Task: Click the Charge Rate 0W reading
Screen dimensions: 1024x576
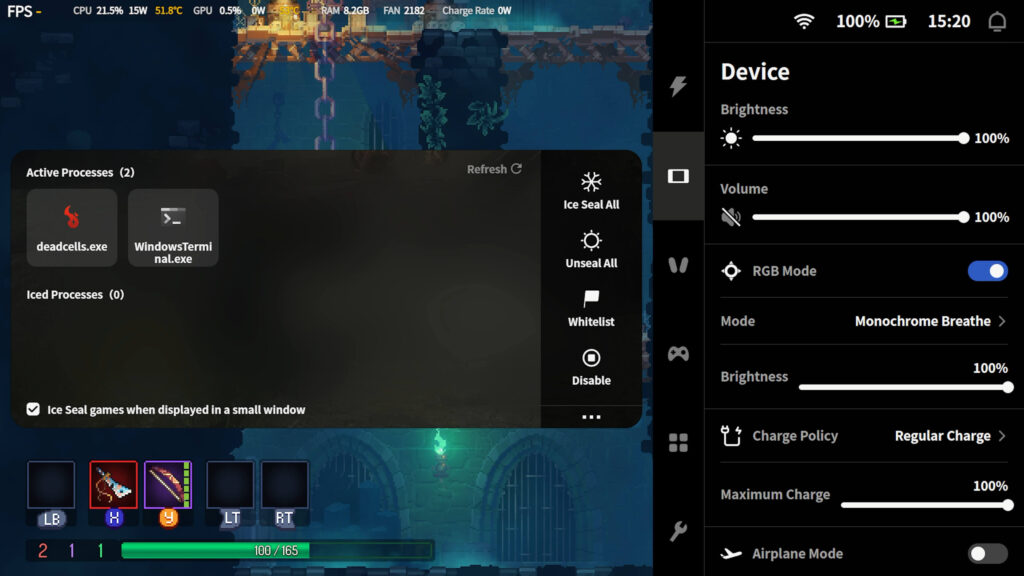Action: pyautogui.click(x=477, y=10)
